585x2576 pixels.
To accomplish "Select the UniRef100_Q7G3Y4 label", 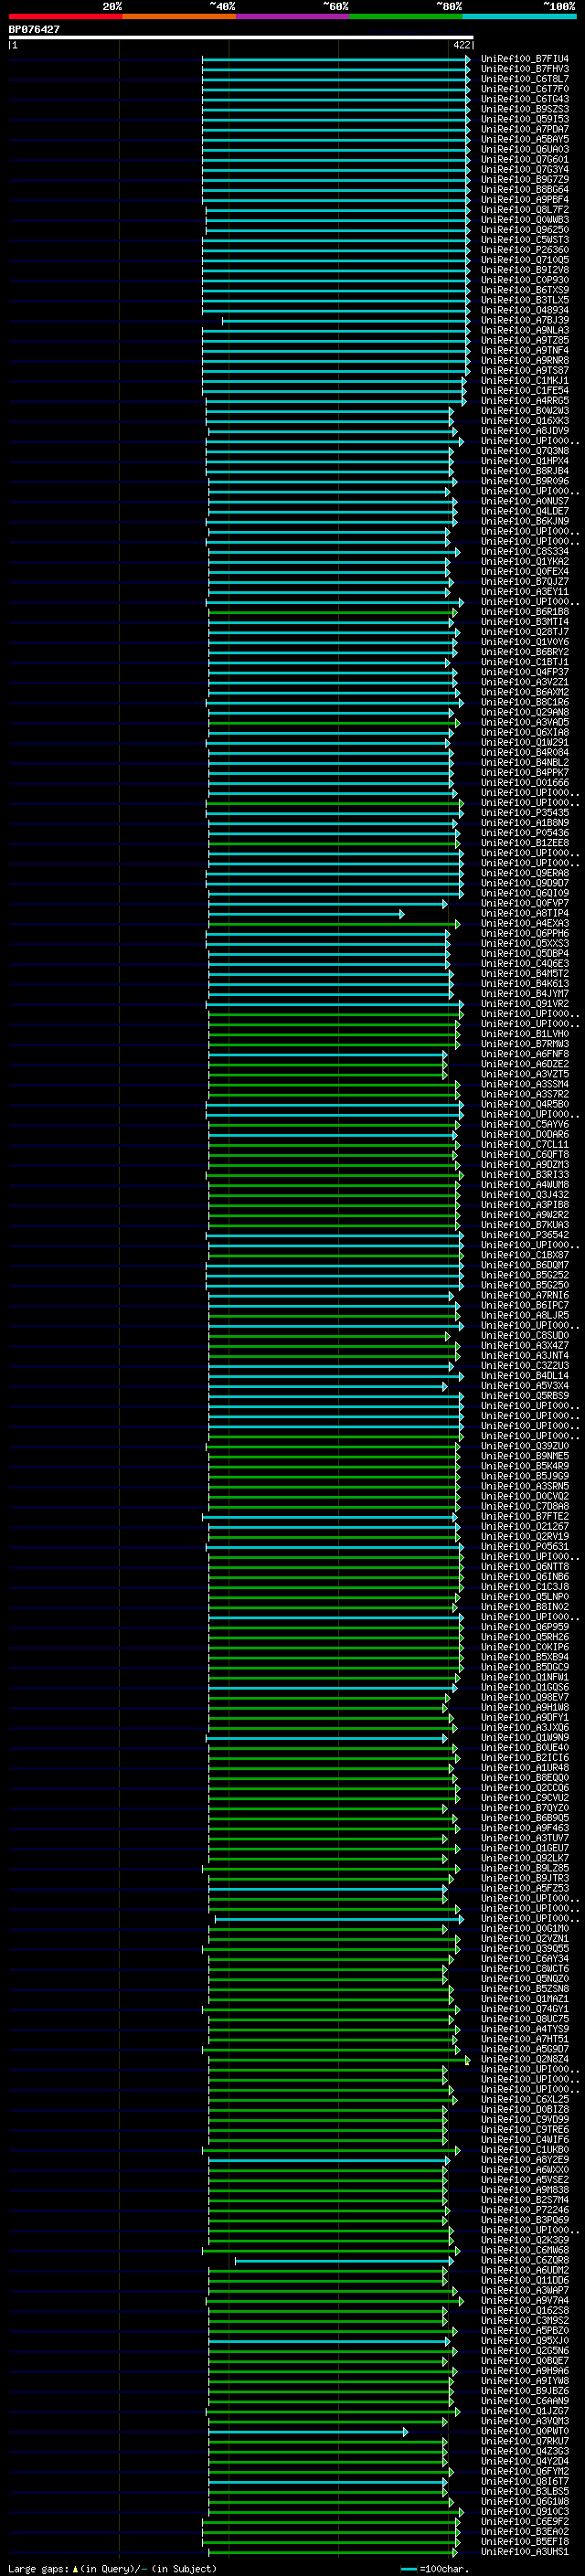I will [524, 169].
